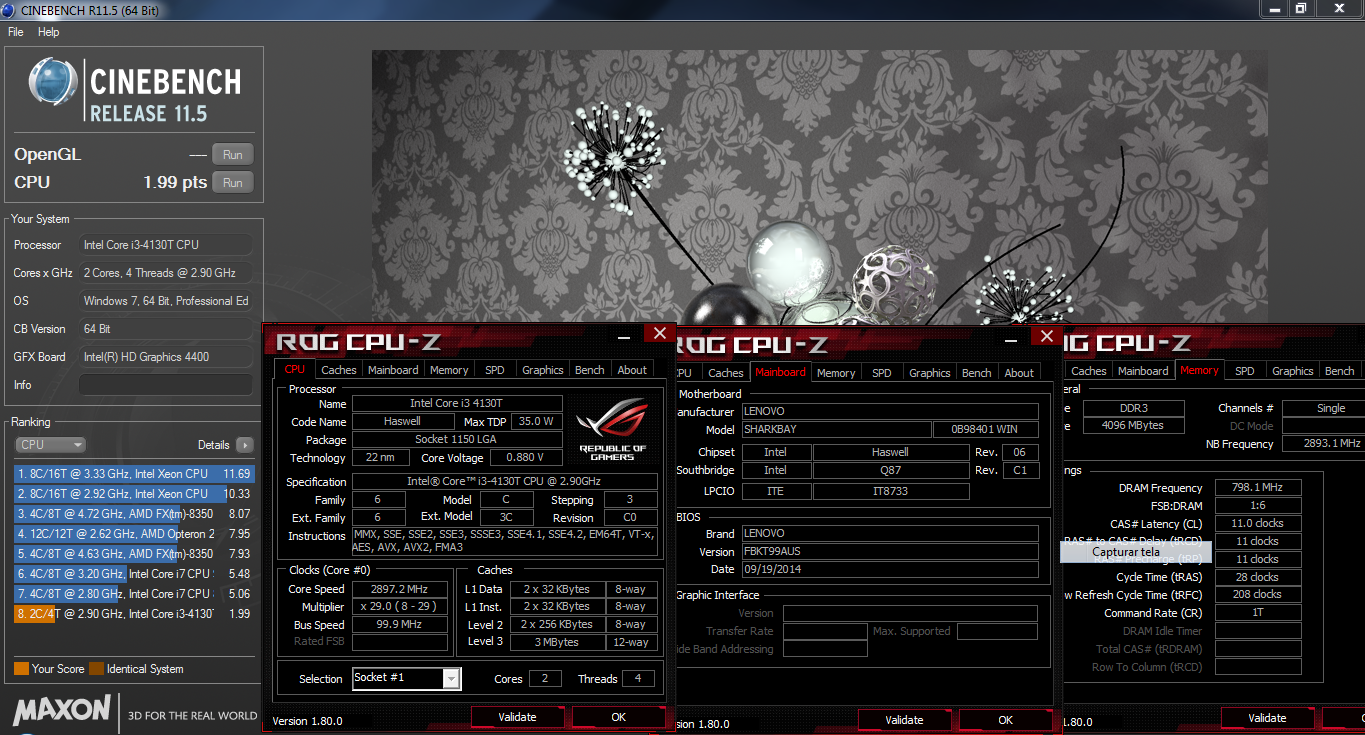Click the Cinebench logo sphere icon

[53, 83]
